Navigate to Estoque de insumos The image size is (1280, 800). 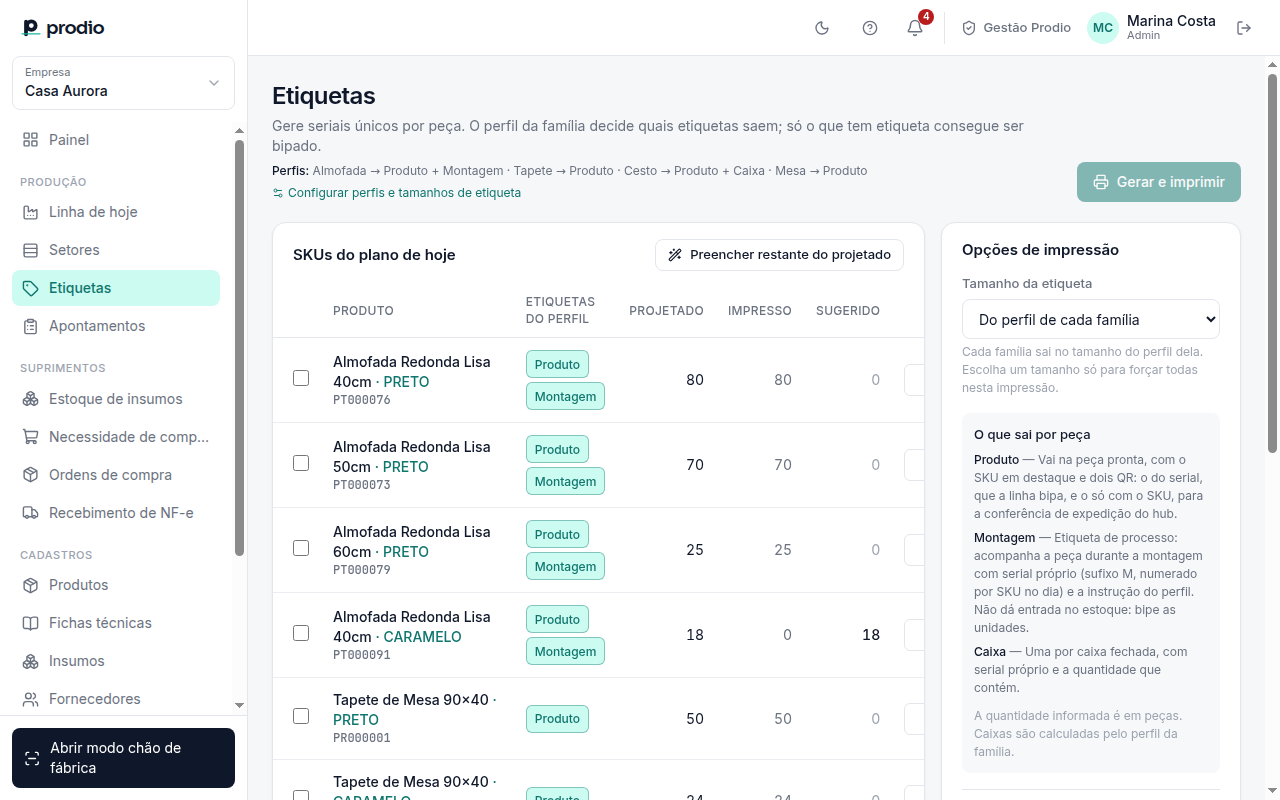coord(116,399)
